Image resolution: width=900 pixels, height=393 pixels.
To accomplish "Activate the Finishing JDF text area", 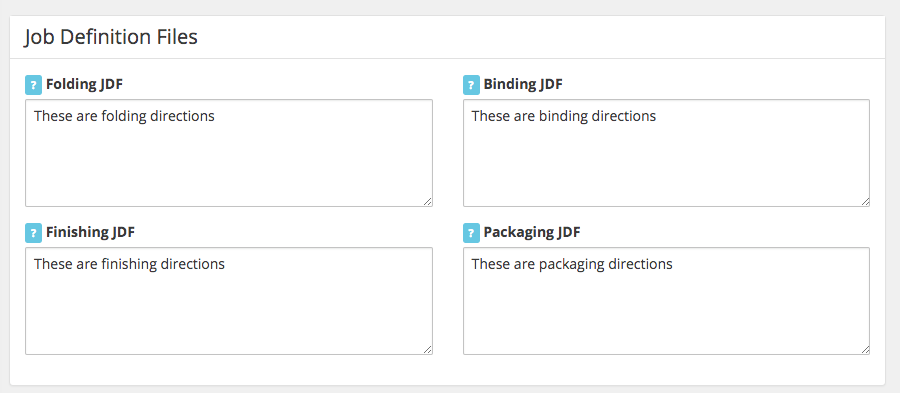I will [x=229, y=301].
